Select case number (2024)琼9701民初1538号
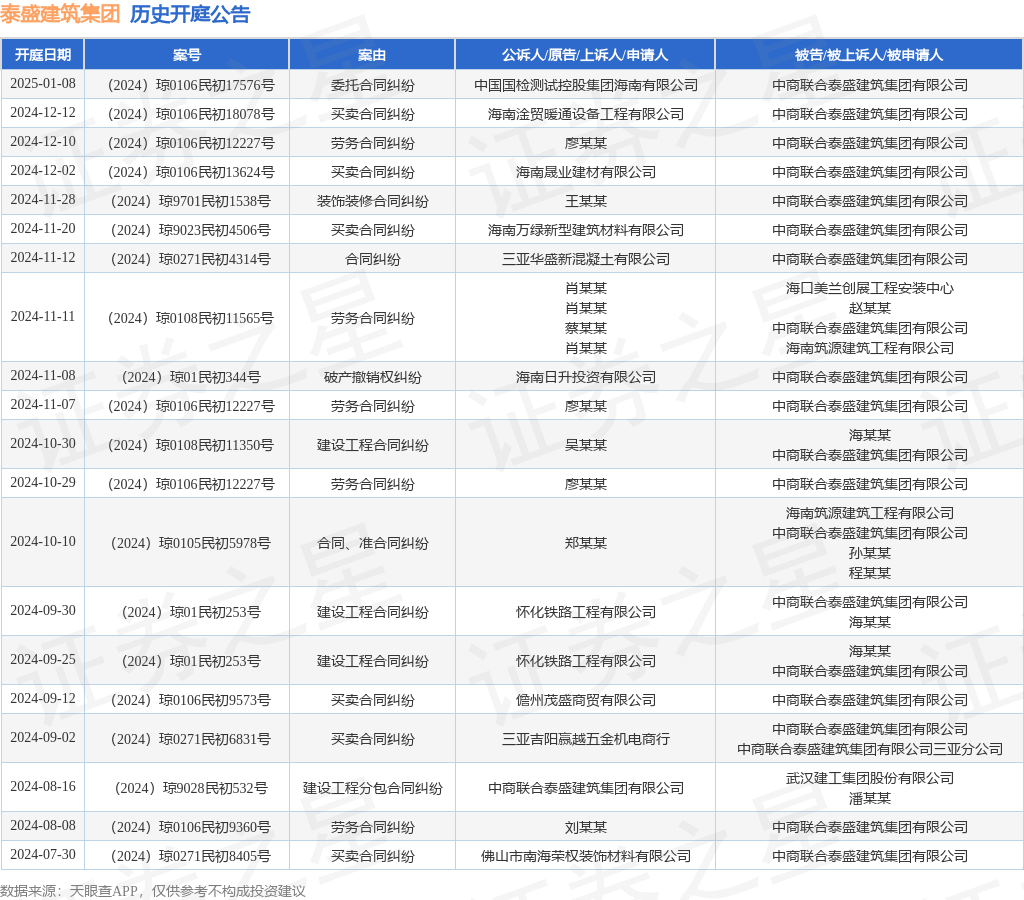 tap(191, 201)
